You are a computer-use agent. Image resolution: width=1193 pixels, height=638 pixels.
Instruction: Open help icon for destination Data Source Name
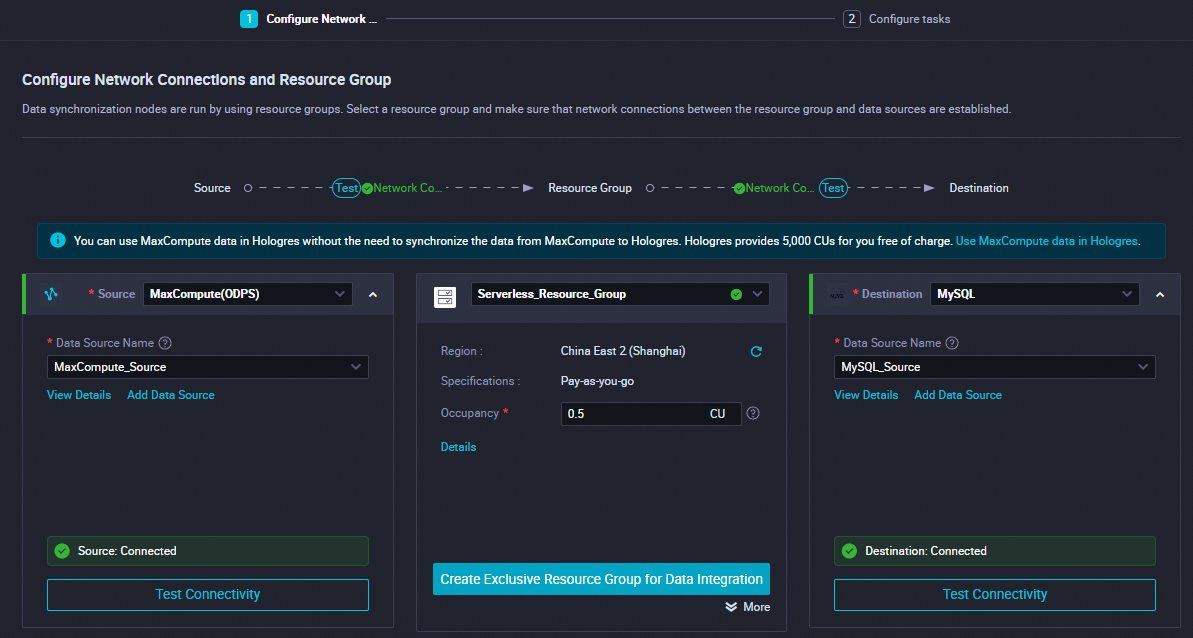coord(952,343)
